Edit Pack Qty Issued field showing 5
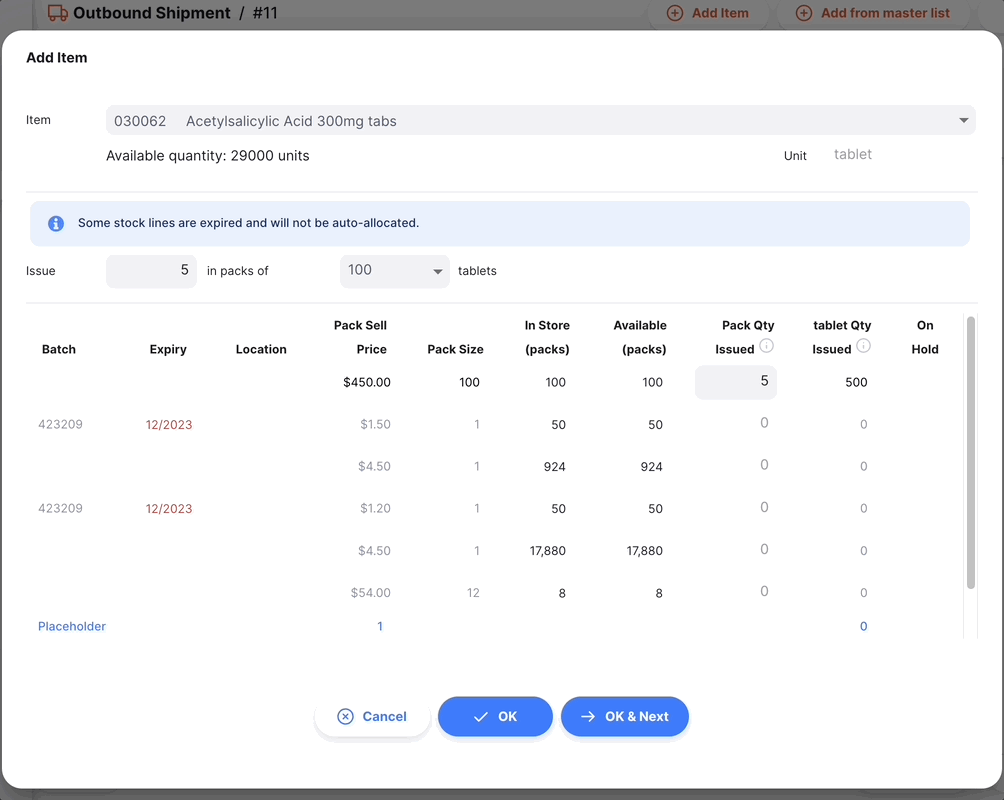 click(736, 382)
